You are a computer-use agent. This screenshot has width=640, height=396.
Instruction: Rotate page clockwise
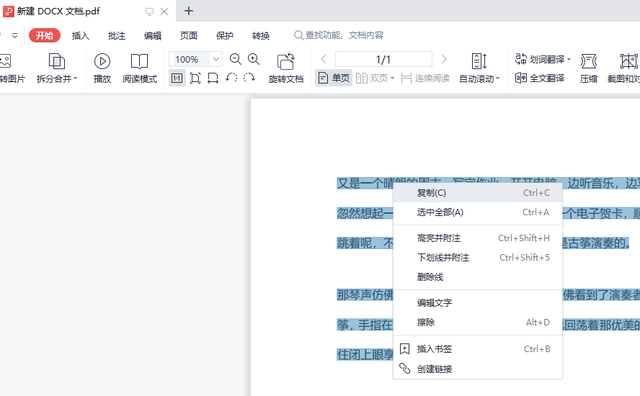[x=249, y=78]
